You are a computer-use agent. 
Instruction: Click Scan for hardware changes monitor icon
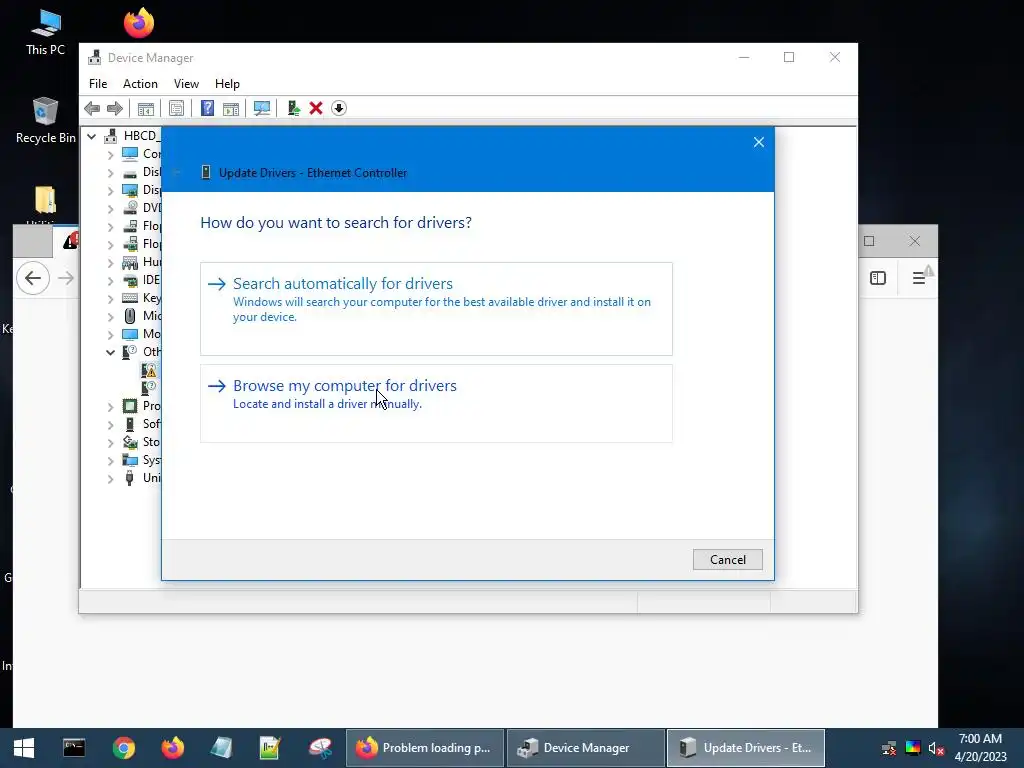click(262, 108)
